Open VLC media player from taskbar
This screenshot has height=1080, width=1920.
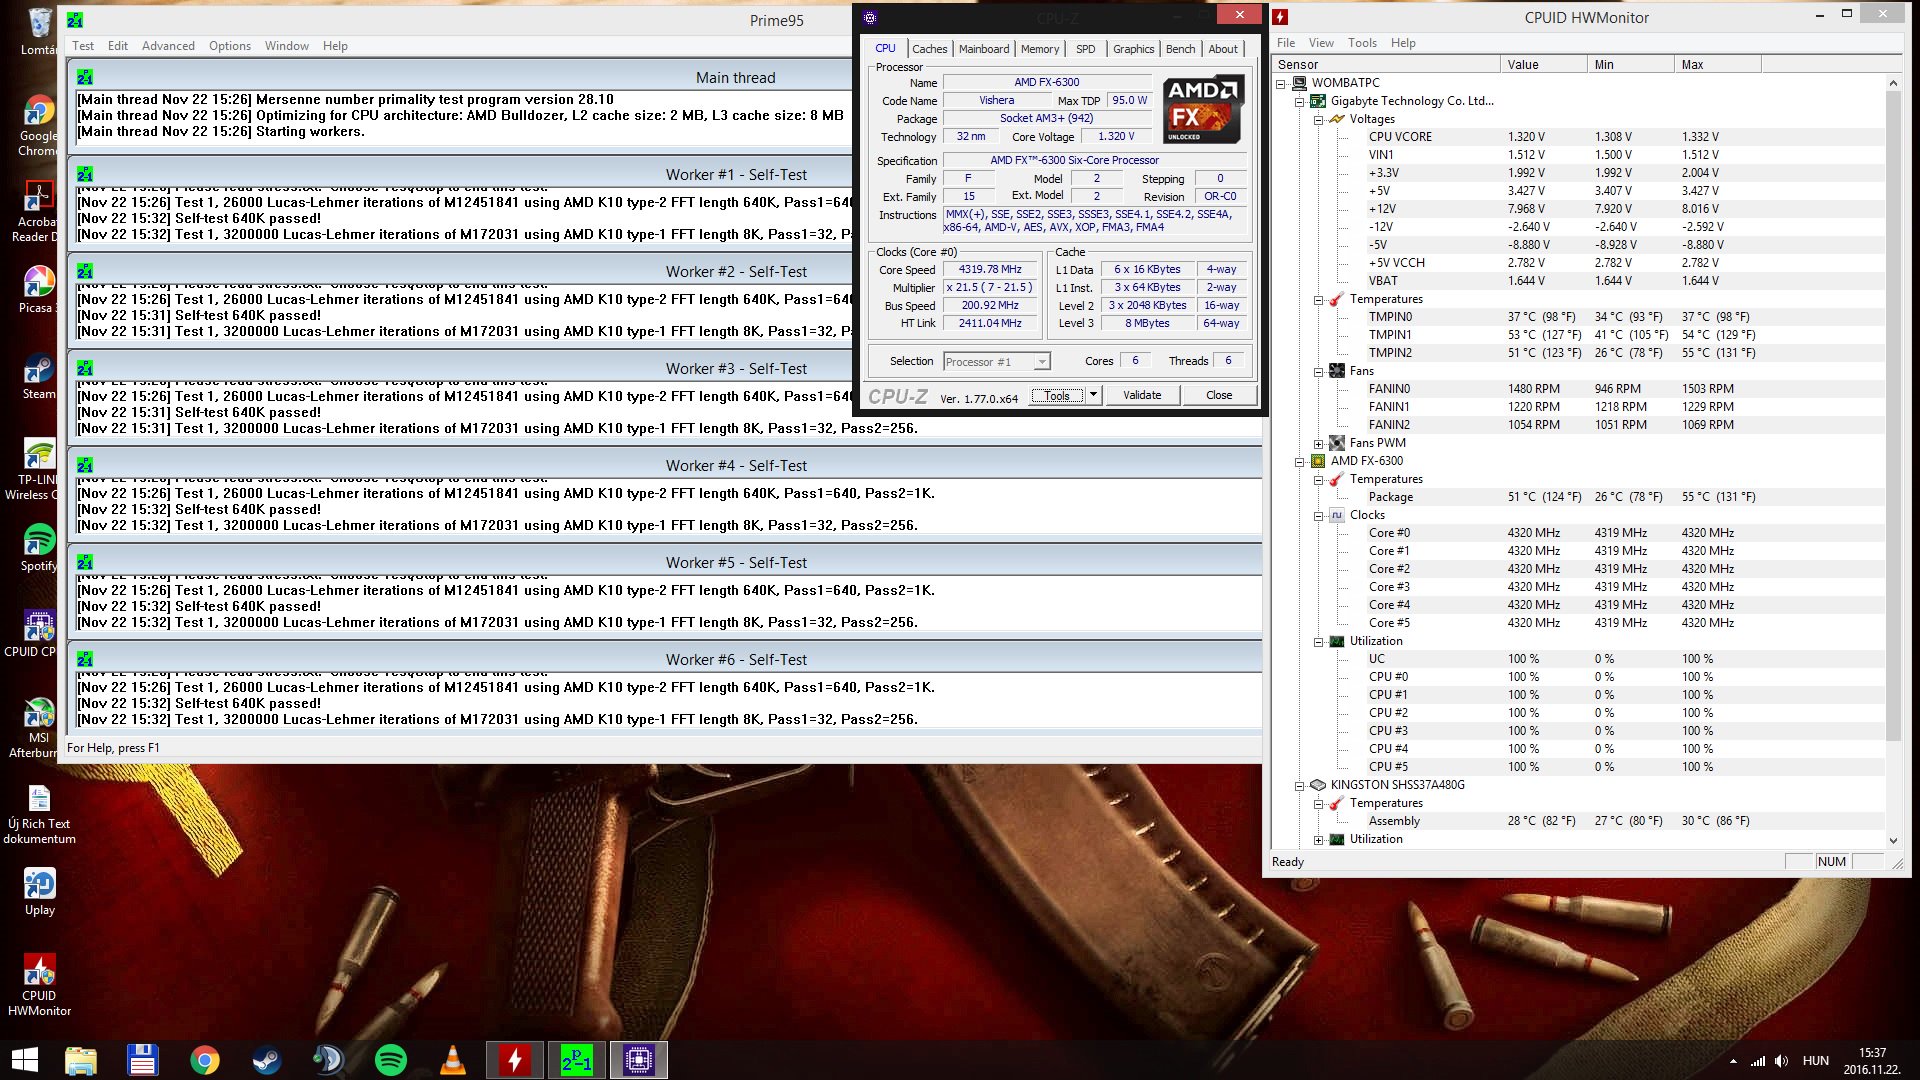pos(452,1060)
